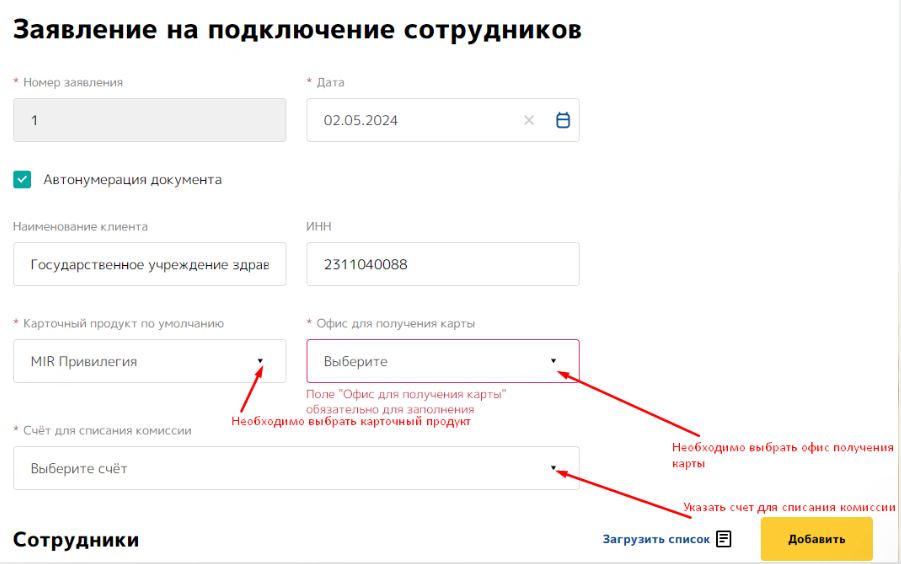Uncheck the Автонумерация документа checkbox

(x=22, y=180)
